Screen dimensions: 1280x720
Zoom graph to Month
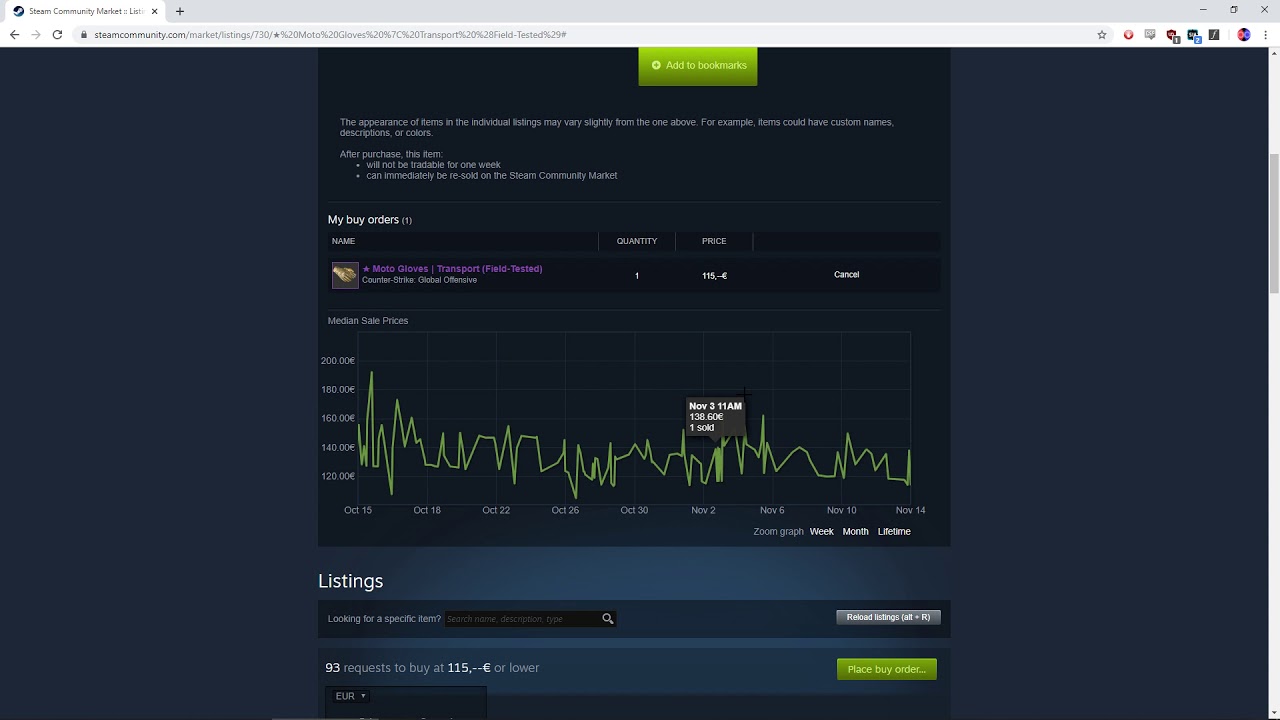point(855,532)
